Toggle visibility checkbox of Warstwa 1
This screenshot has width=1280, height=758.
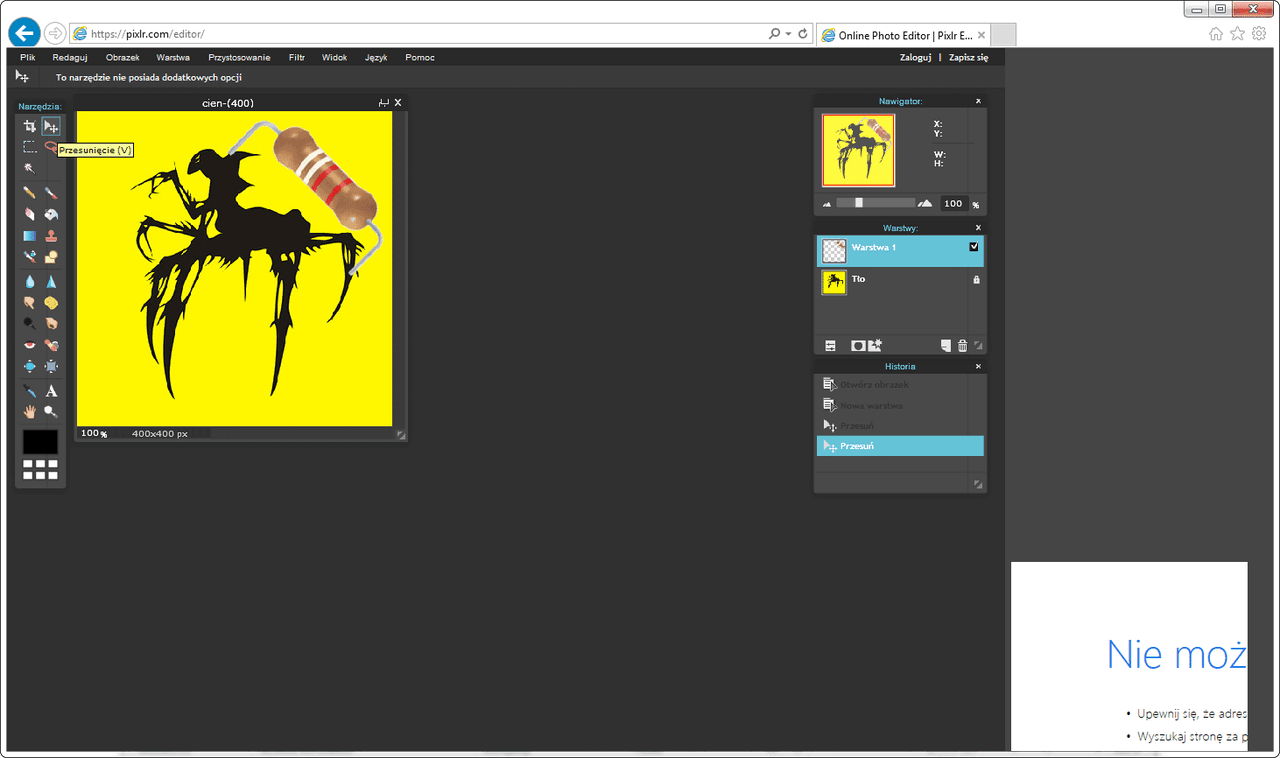(x=974, y=247)
